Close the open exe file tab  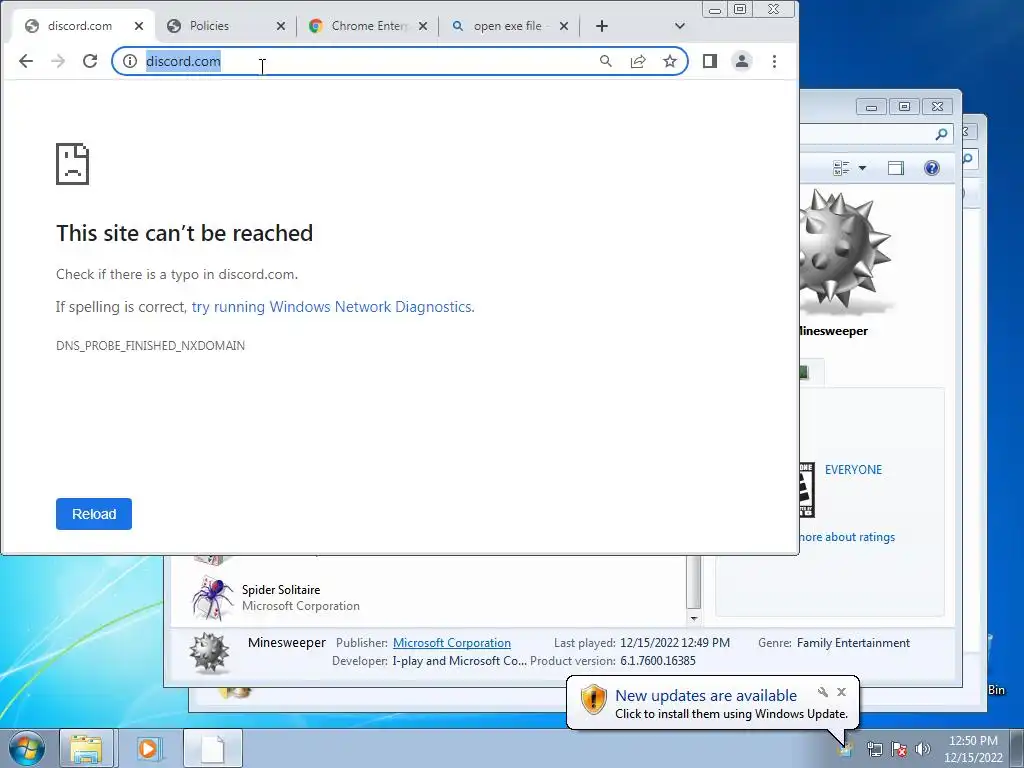[564, 26]
